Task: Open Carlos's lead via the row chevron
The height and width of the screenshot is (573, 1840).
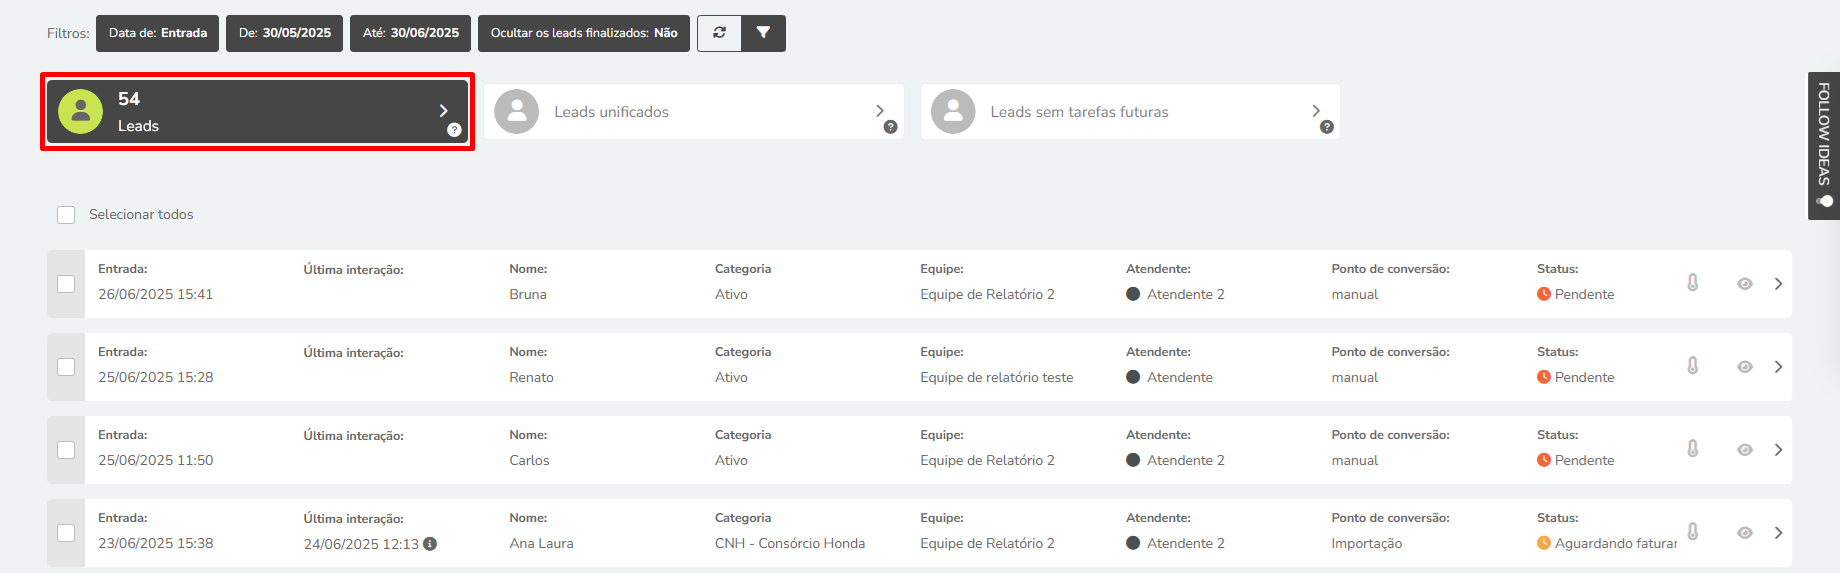Action: click(x=1778, y=450)
